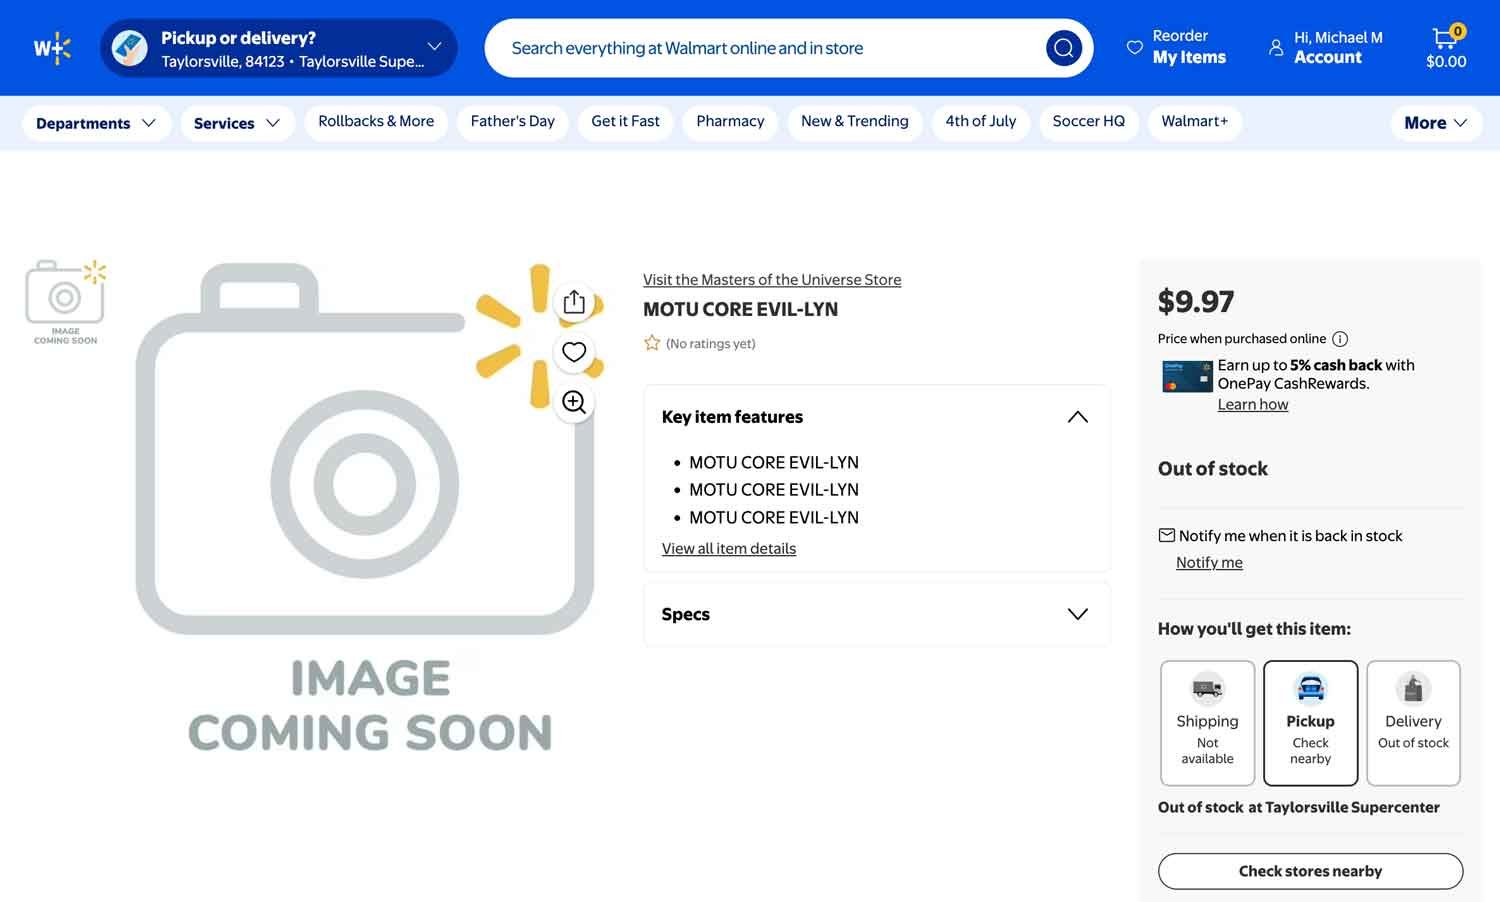1500x902 pixels.
Task: Visit the Masters of the Universe Store
Action: 772,280
